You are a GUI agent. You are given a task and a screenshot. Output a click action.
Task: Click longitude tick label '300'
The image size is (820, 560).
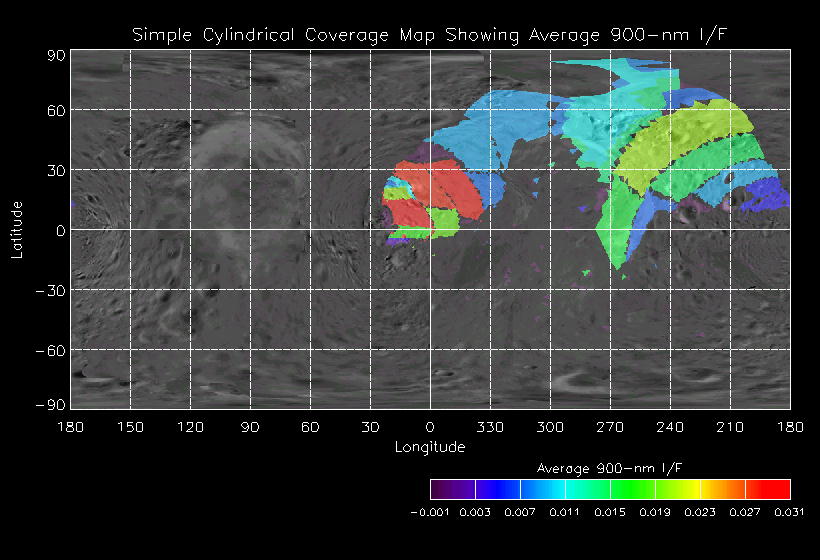[550, 427]
